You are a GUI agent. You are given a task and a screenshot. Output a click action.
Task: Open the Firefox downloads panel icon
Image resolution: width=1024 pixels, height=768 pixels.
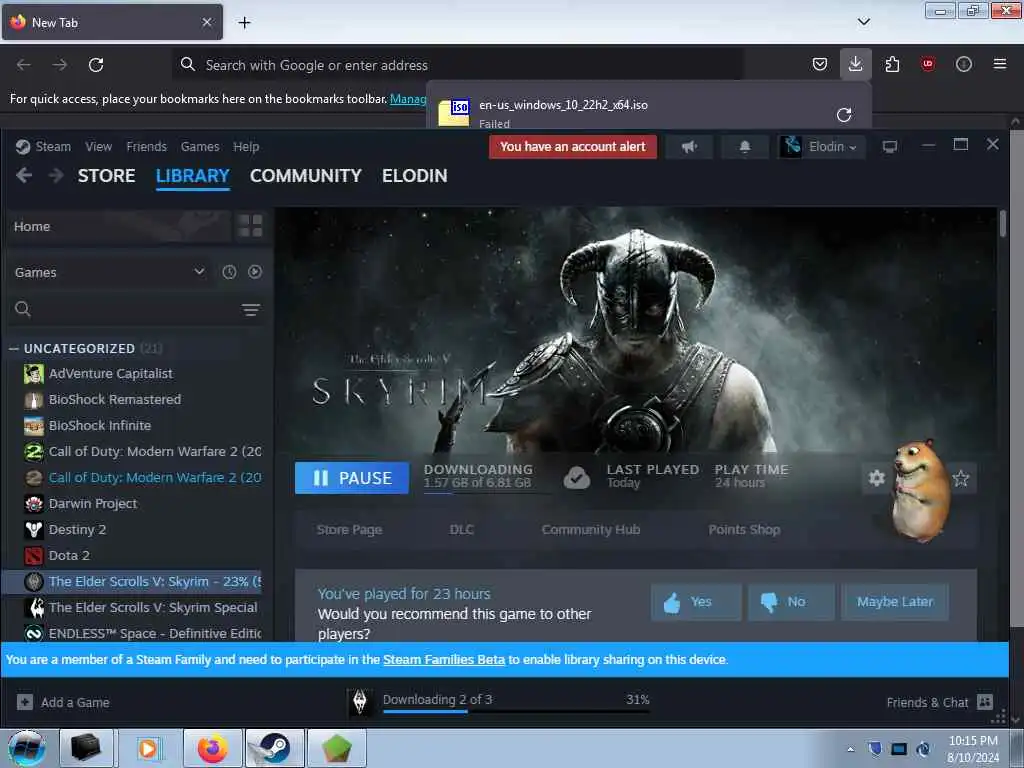[x=856, y=64]
